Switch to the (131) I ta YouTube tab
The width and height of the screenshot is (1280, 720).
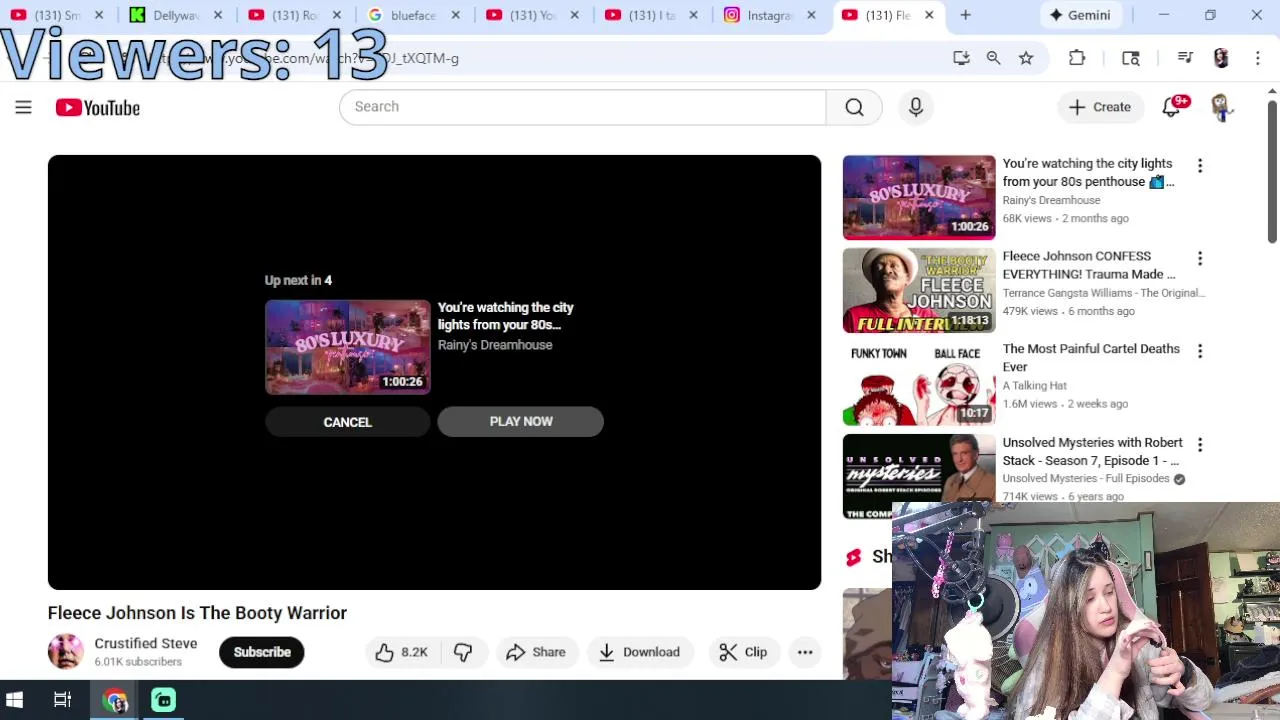click(x=652, y=15)
